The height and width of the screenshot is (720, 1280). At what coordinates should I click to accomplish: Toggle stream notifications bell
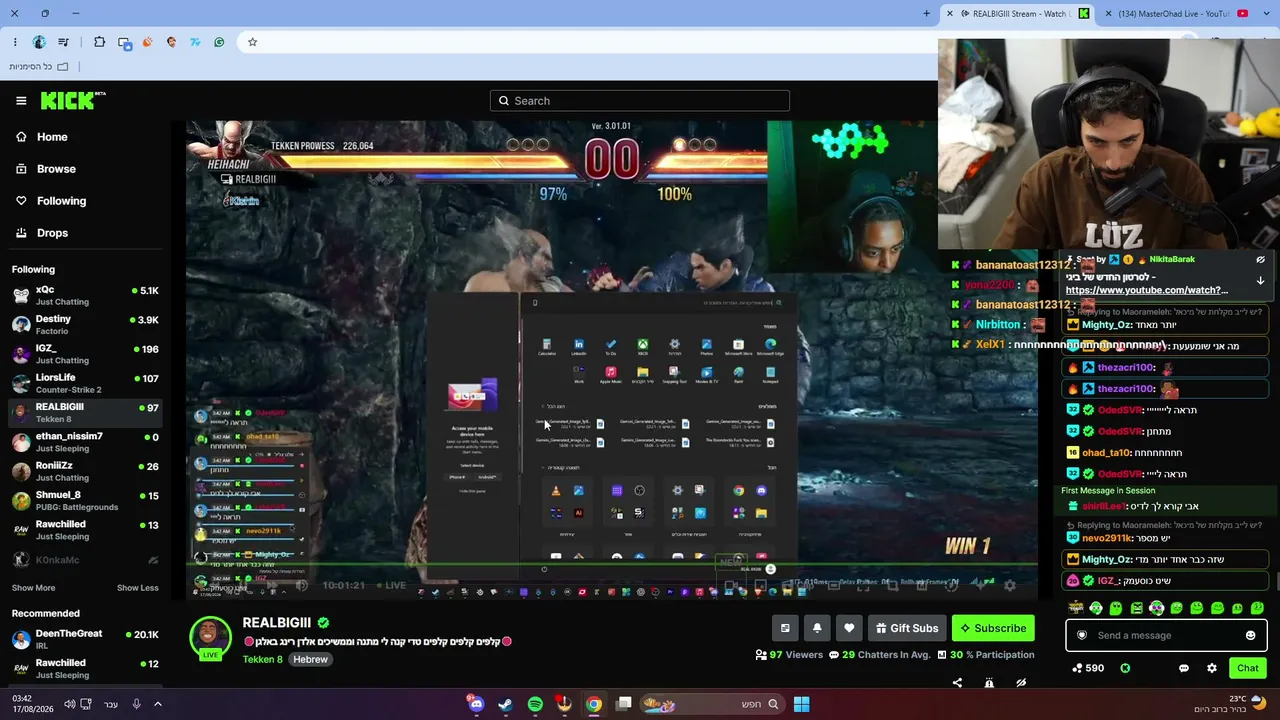tap(817, 628)
